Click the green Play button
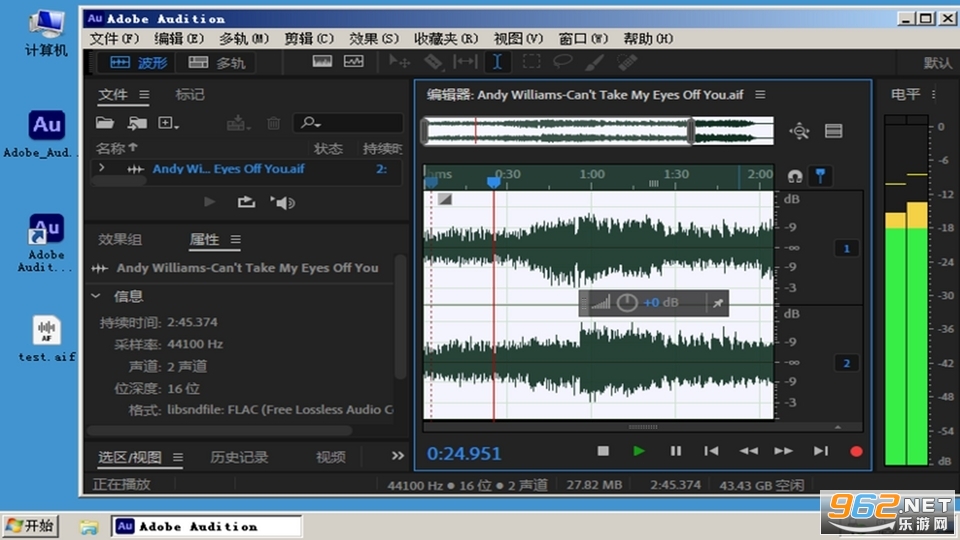 [639, 451]
